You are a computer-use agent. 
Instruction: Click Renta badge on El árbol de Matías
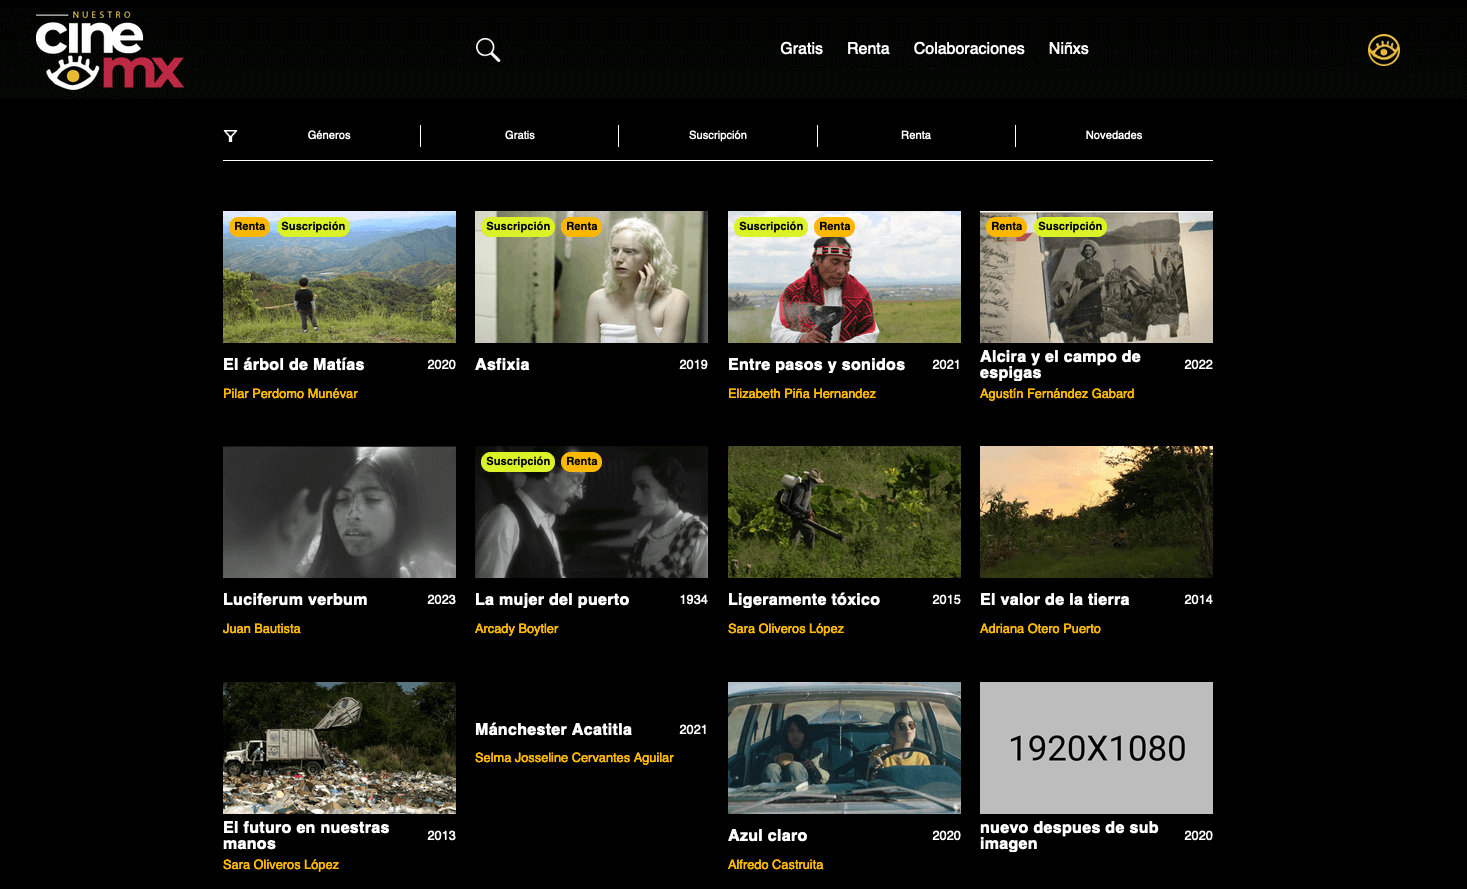(250, 227)
